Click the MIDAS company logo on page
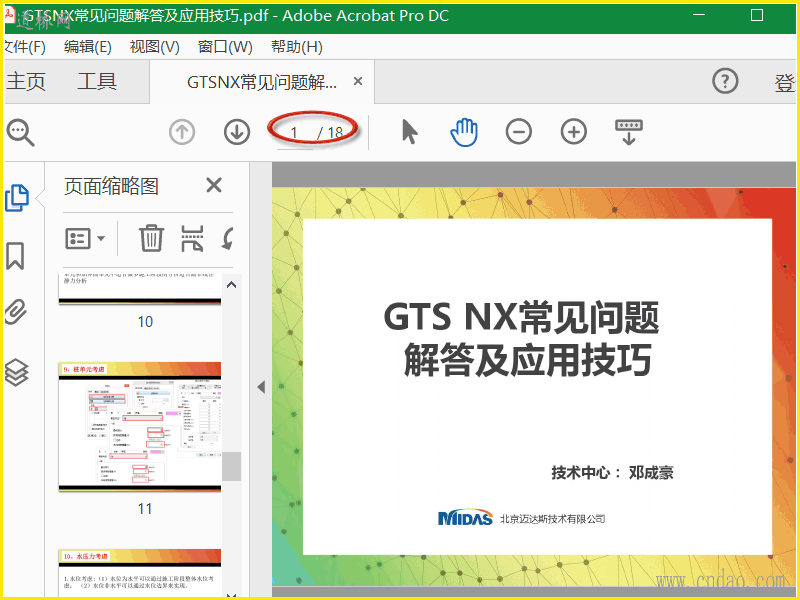This screenshot has width=800, height=600. click(465, 517)
